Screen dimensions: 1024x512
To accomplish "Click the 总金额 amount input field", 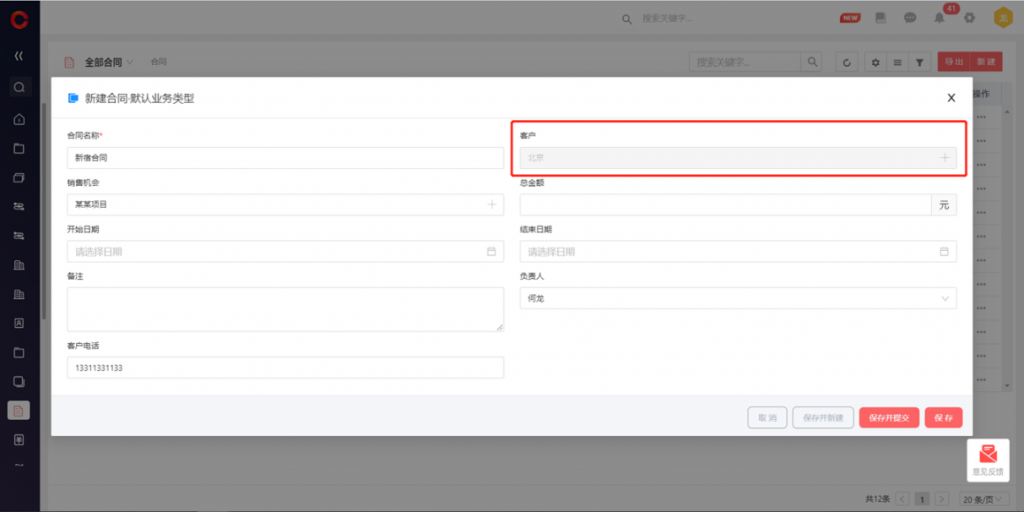I will tap(725, 205).
